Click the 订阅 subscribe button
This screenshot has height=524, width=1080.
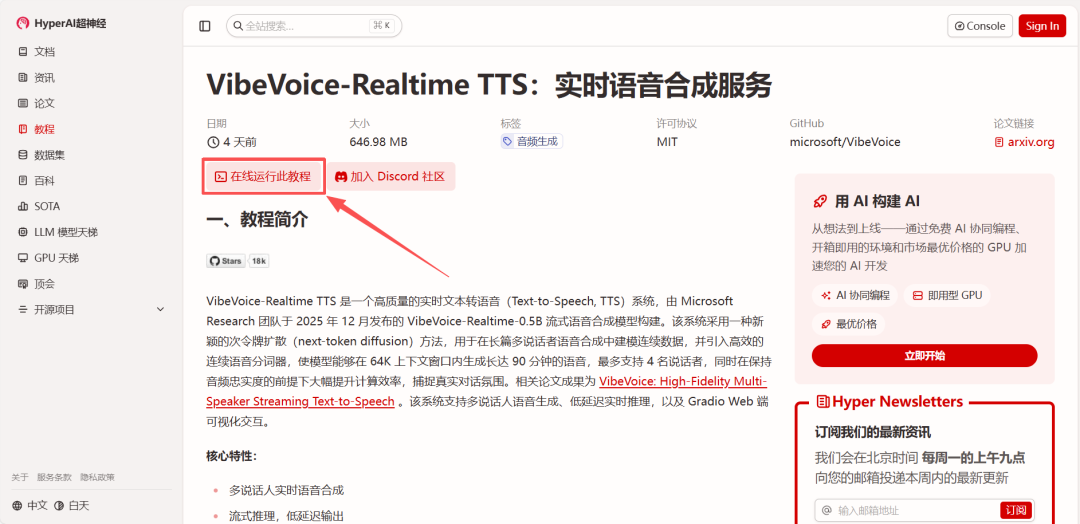tap(1015, 510)
